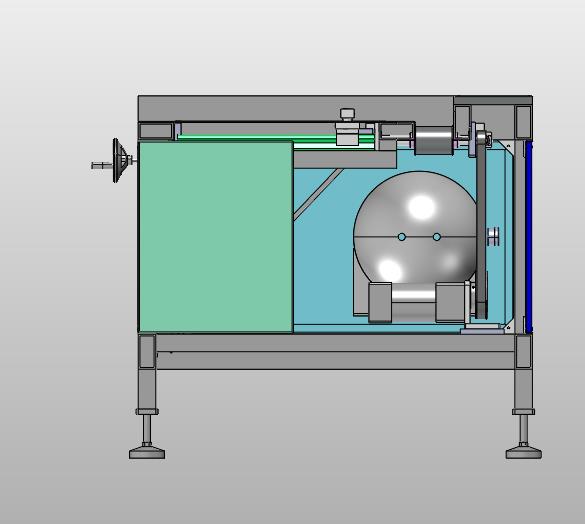Click the bolt knob atop the slide rail
Image resolution: width=585 pixels, height=524 pixels.
tap(347, 115)
